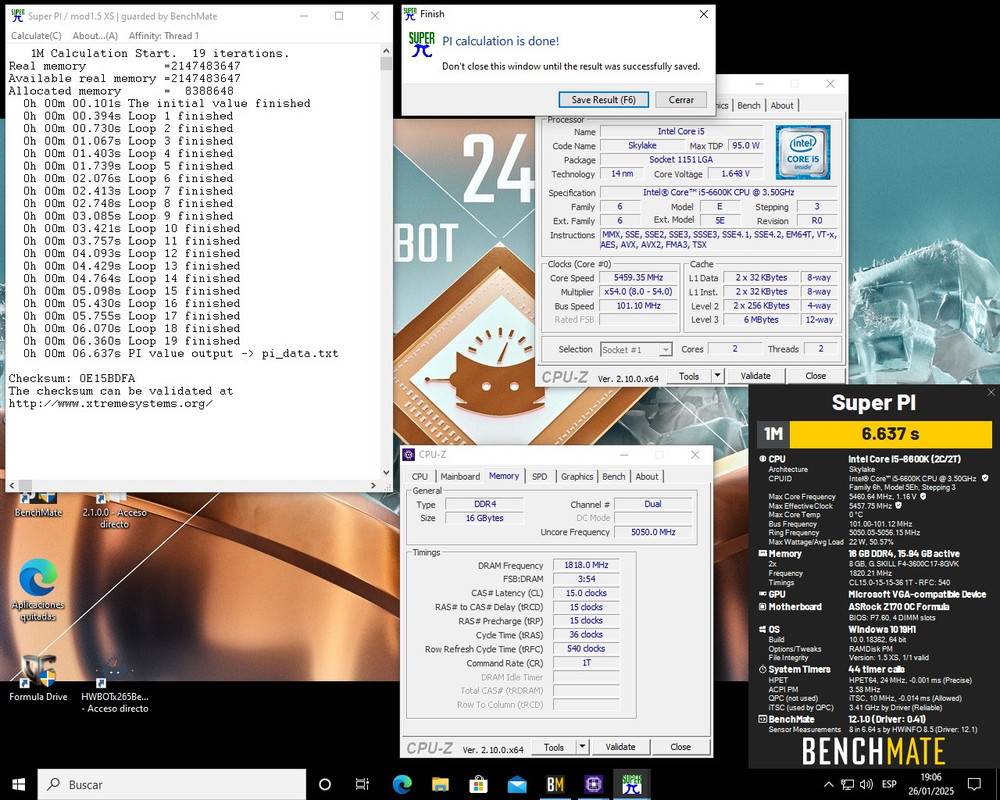This screenshot has height=800, width=1000.
Task: Click the DRAM Frequency value 1818.0 MHz
Action: 586,565
